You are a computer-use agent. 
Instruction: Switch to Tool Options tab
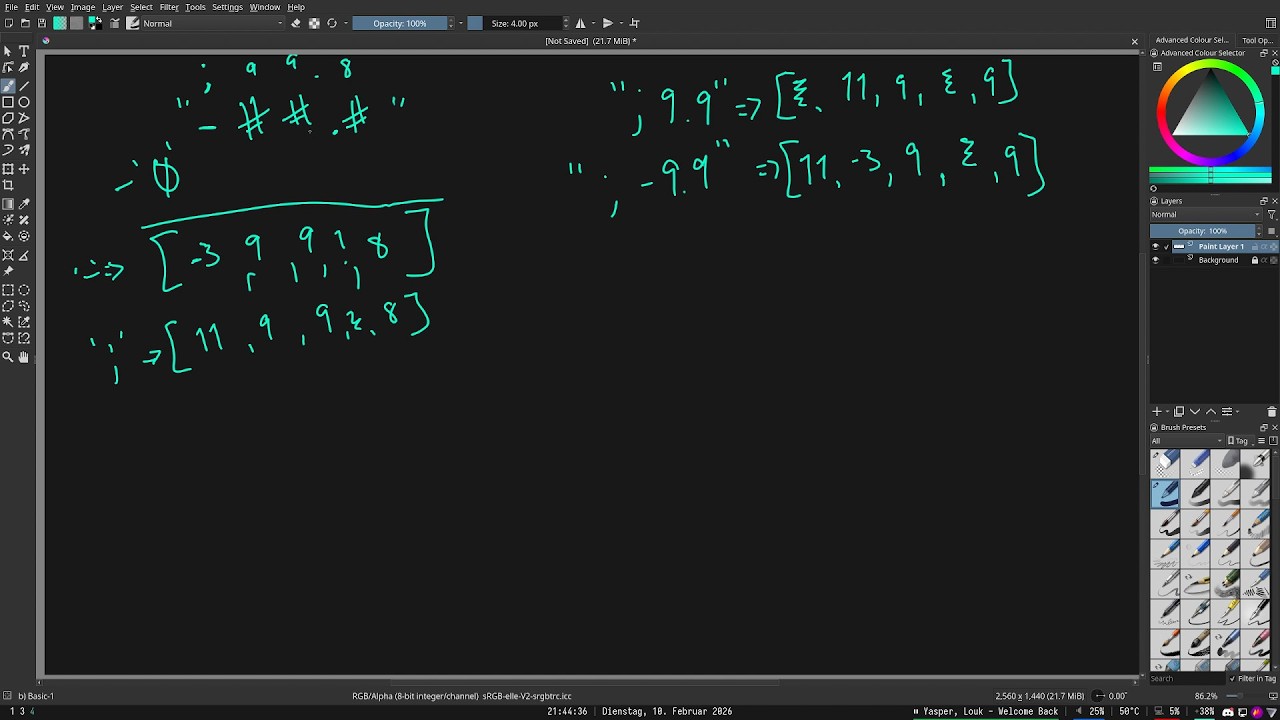point(1256,41)
